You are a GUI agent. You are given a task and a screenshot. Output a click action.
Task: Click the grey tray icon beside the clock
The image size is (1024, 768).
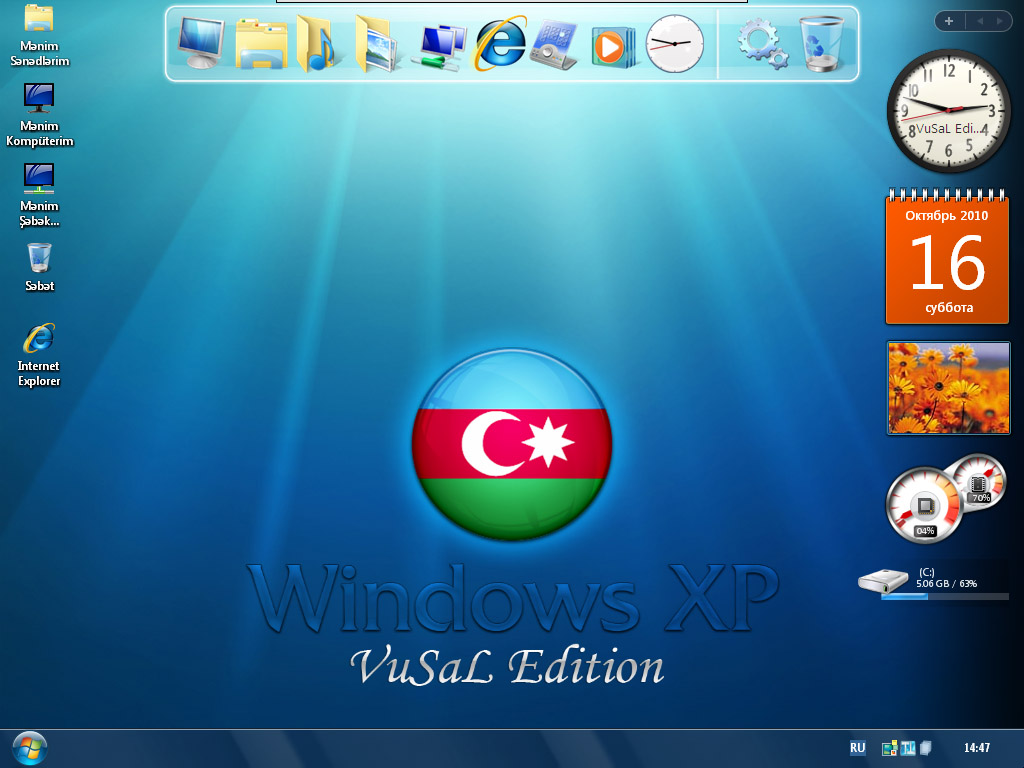coord(925,748)
